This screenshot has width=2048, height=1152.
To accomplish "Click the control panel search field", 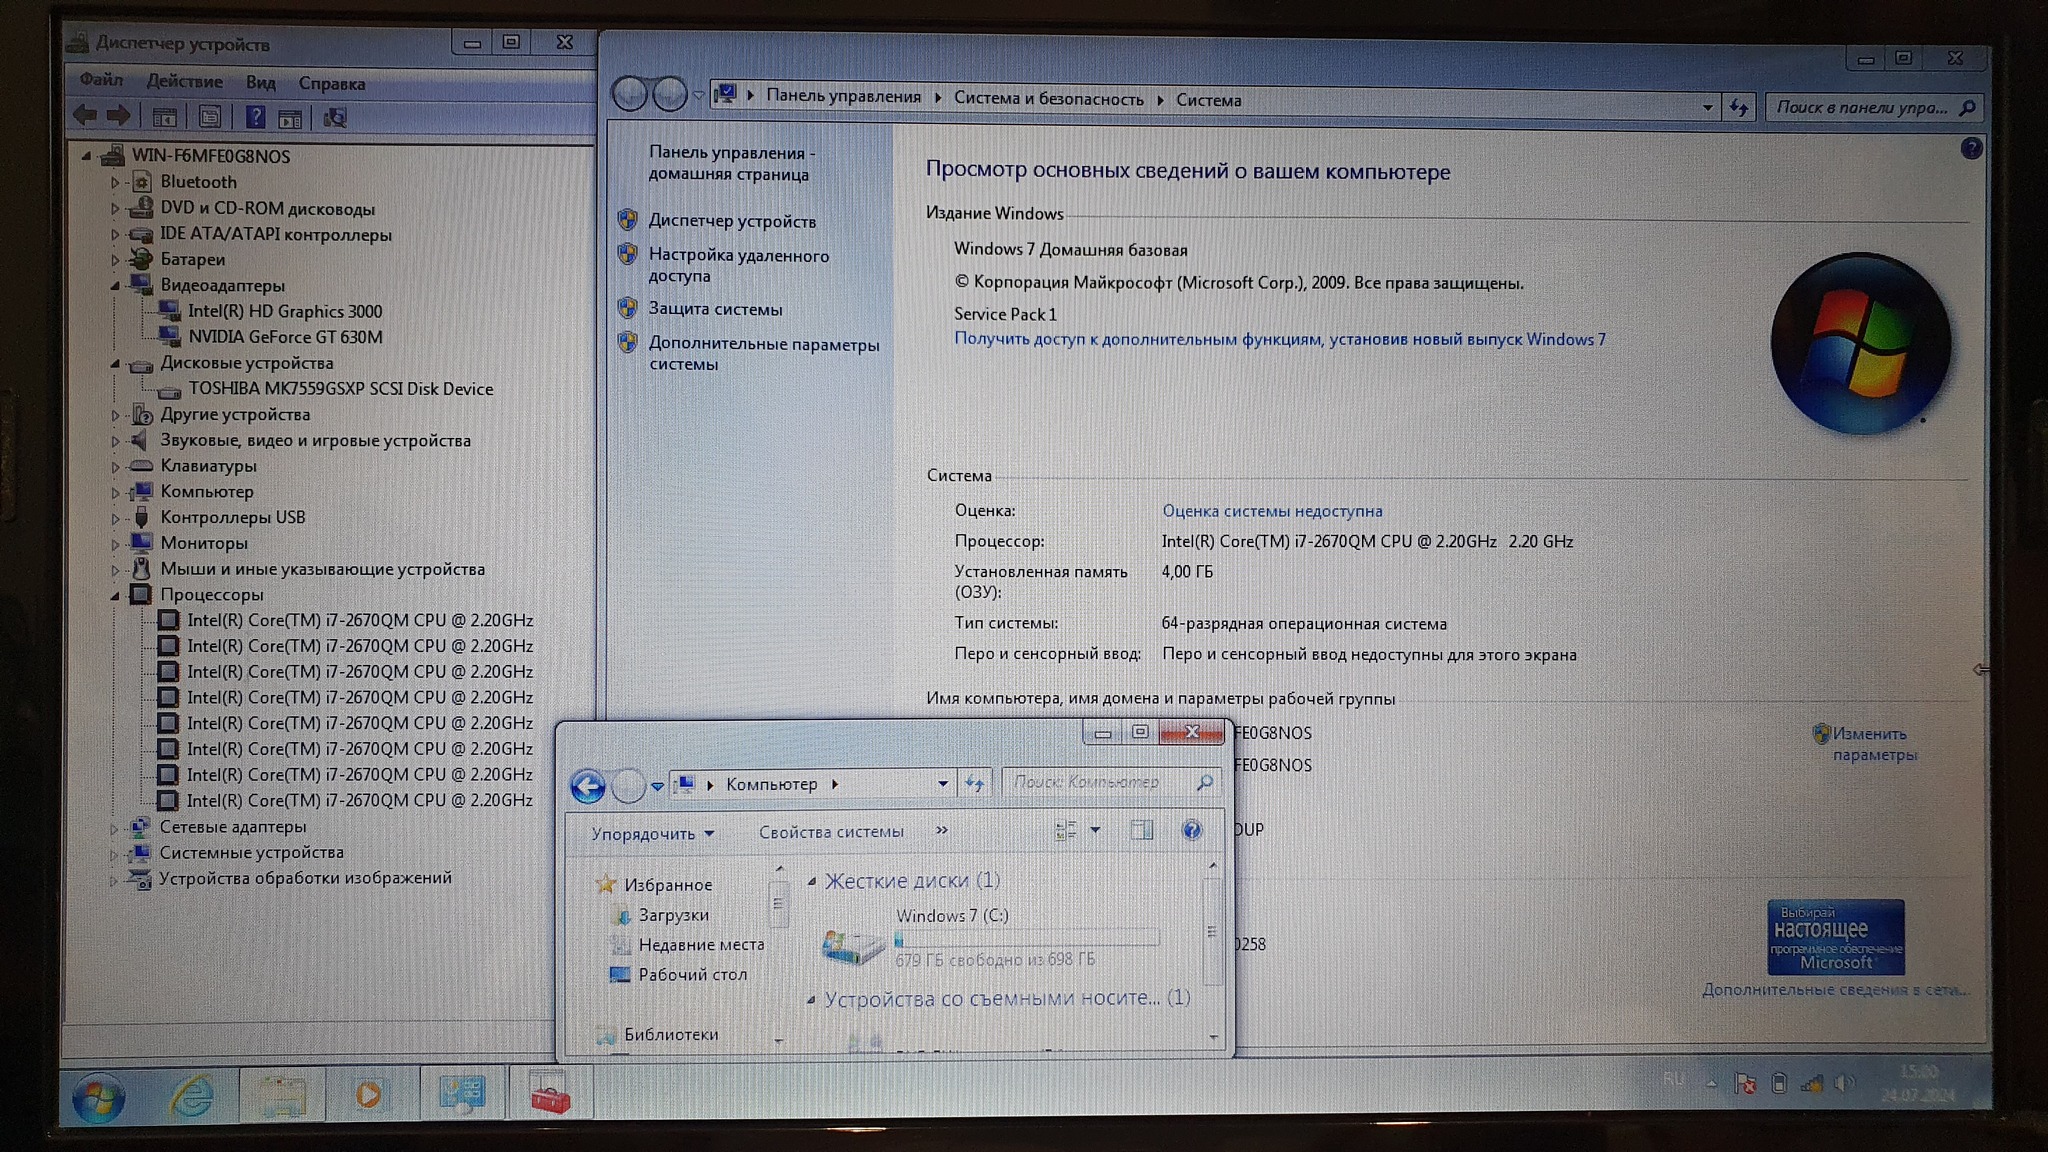I will tap(1861, 107).
